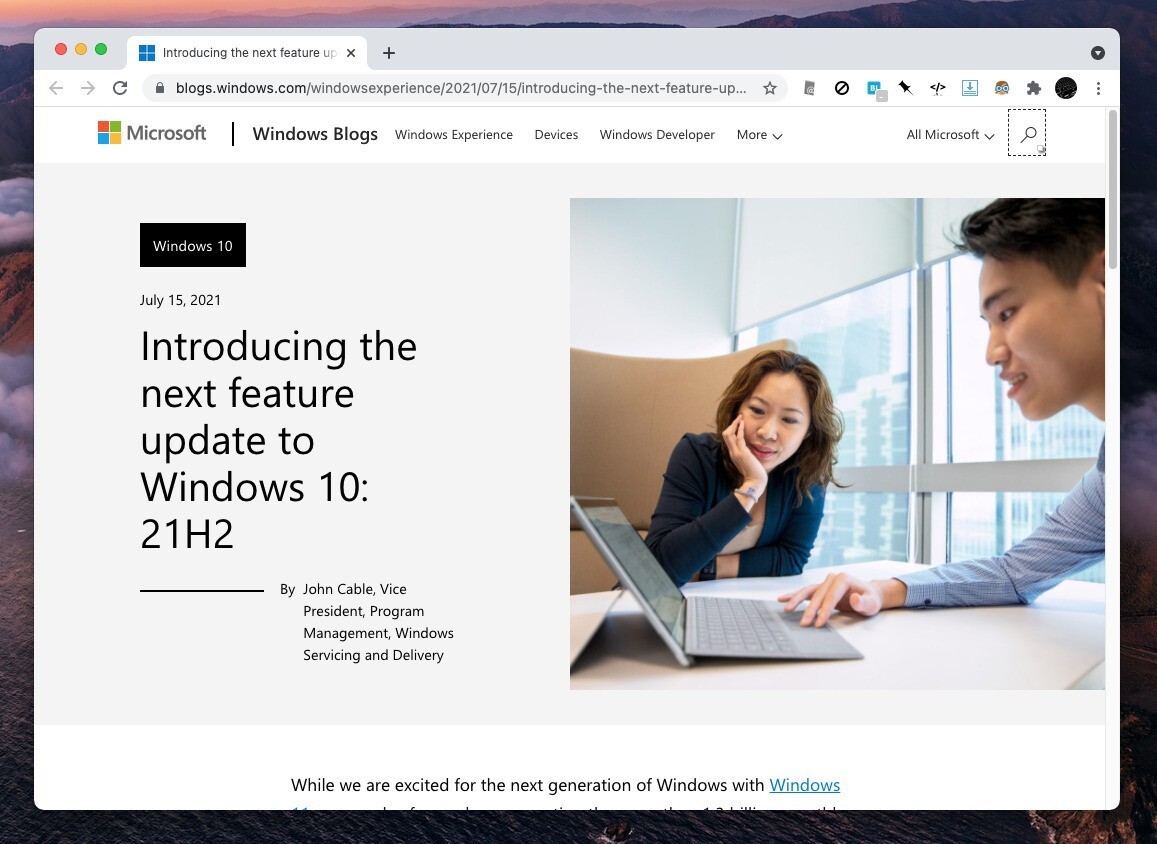The height and width of the screenshot is (844, 1157).
Task: Go to Windows Blogs home
Action: (315, 134)
